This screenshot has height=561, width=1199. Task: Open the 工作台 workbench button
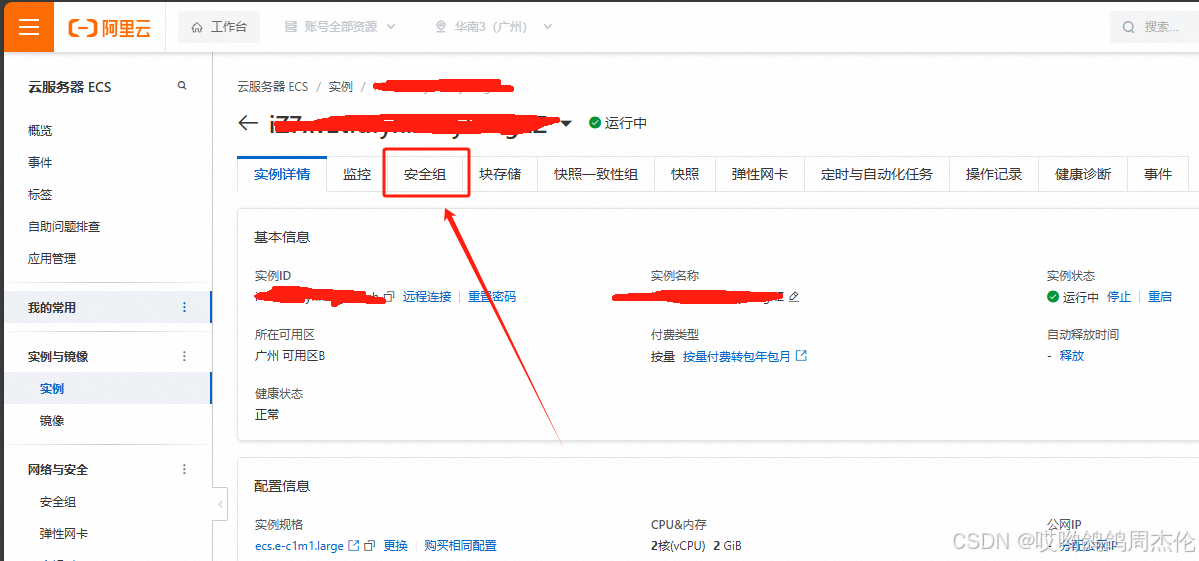coord(219,28)
